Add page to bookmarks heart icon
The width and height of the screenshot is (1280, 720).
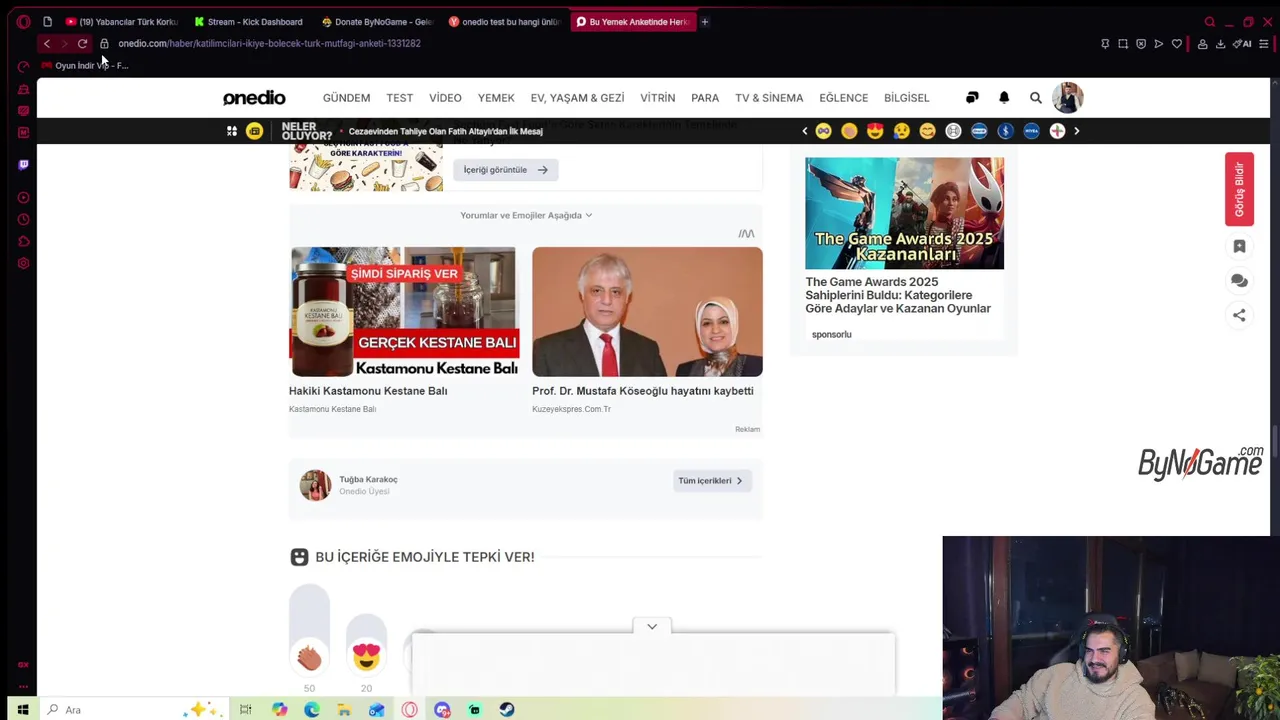pos(1177,44)
